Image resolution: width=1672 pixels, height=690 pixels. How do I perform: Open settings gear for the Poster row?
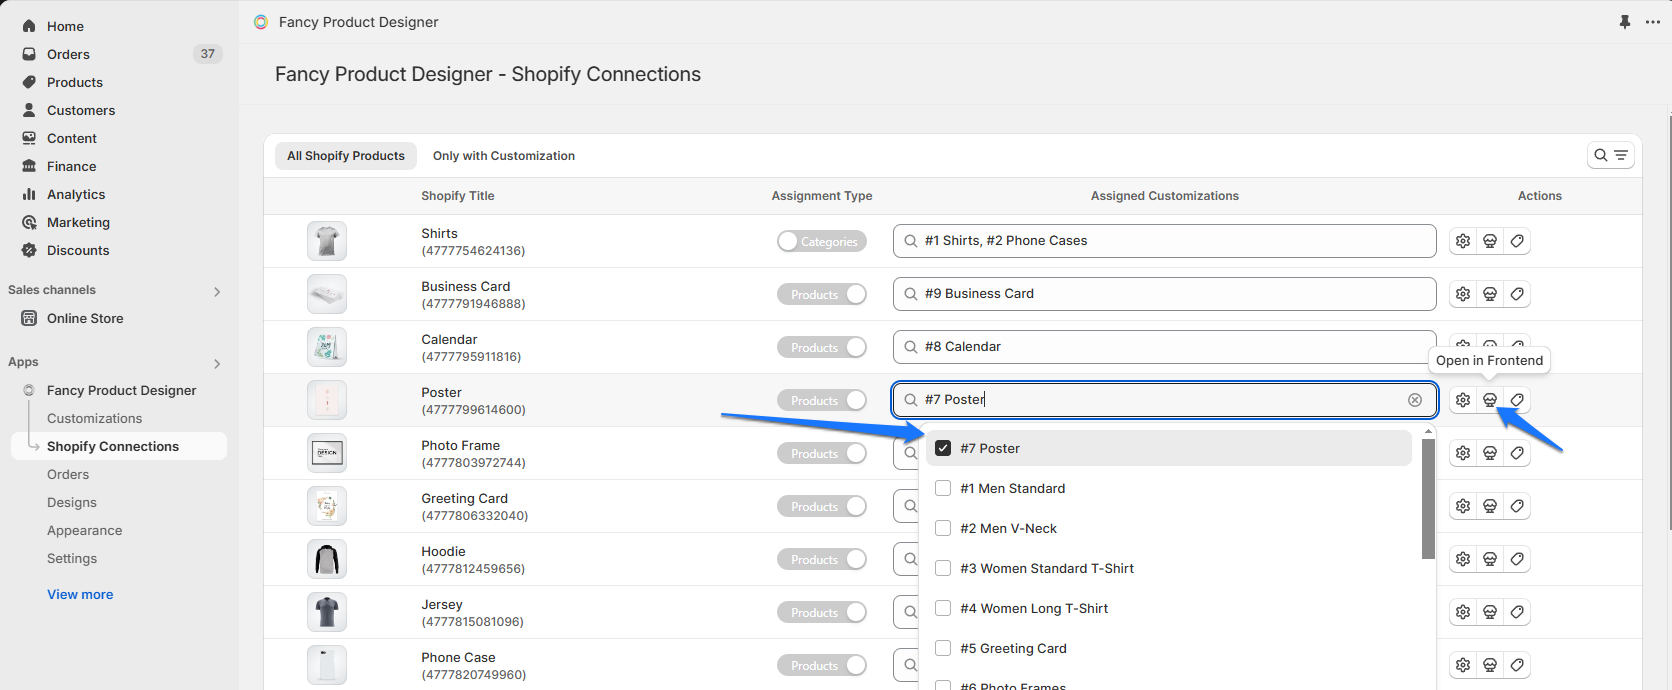pyautogui.click(x=1463, y=400)
